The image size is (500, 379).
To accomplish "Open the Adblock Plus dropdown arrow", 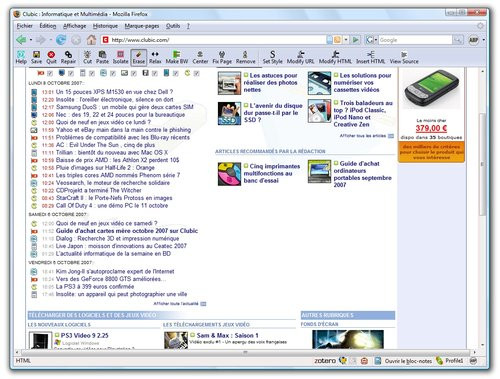I will pos(484,40).
